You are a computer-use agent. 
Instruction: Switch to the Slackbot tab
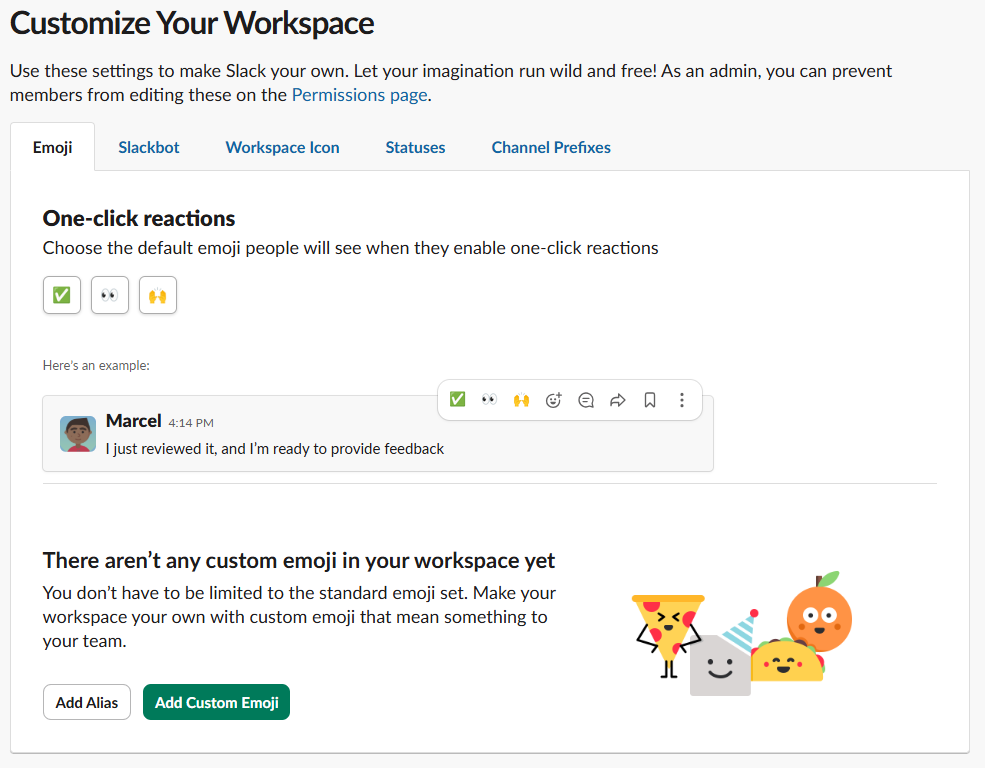coord(149,147)
